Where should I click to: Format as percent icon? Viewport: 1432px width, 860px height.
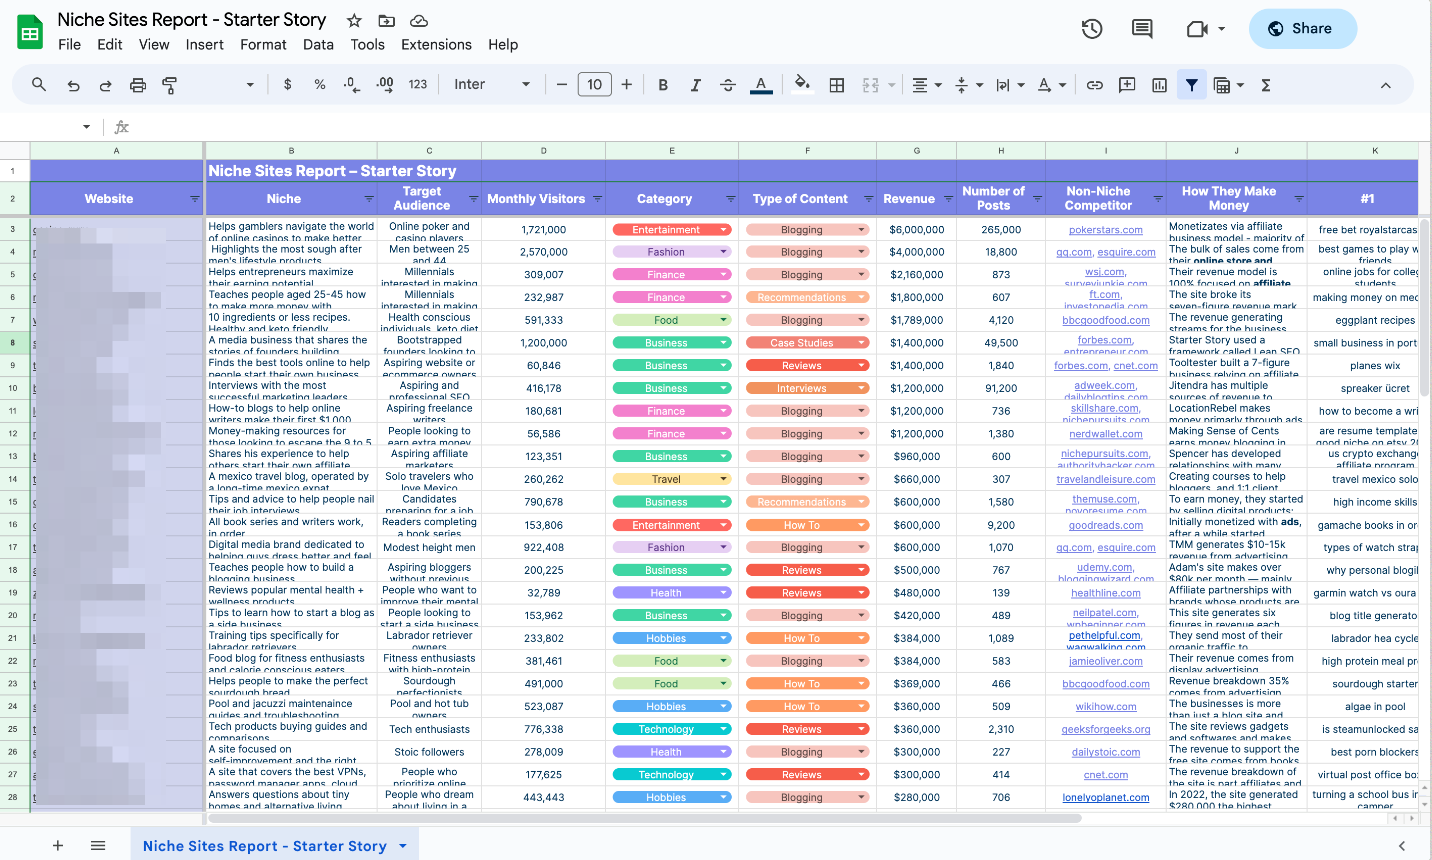320,85
